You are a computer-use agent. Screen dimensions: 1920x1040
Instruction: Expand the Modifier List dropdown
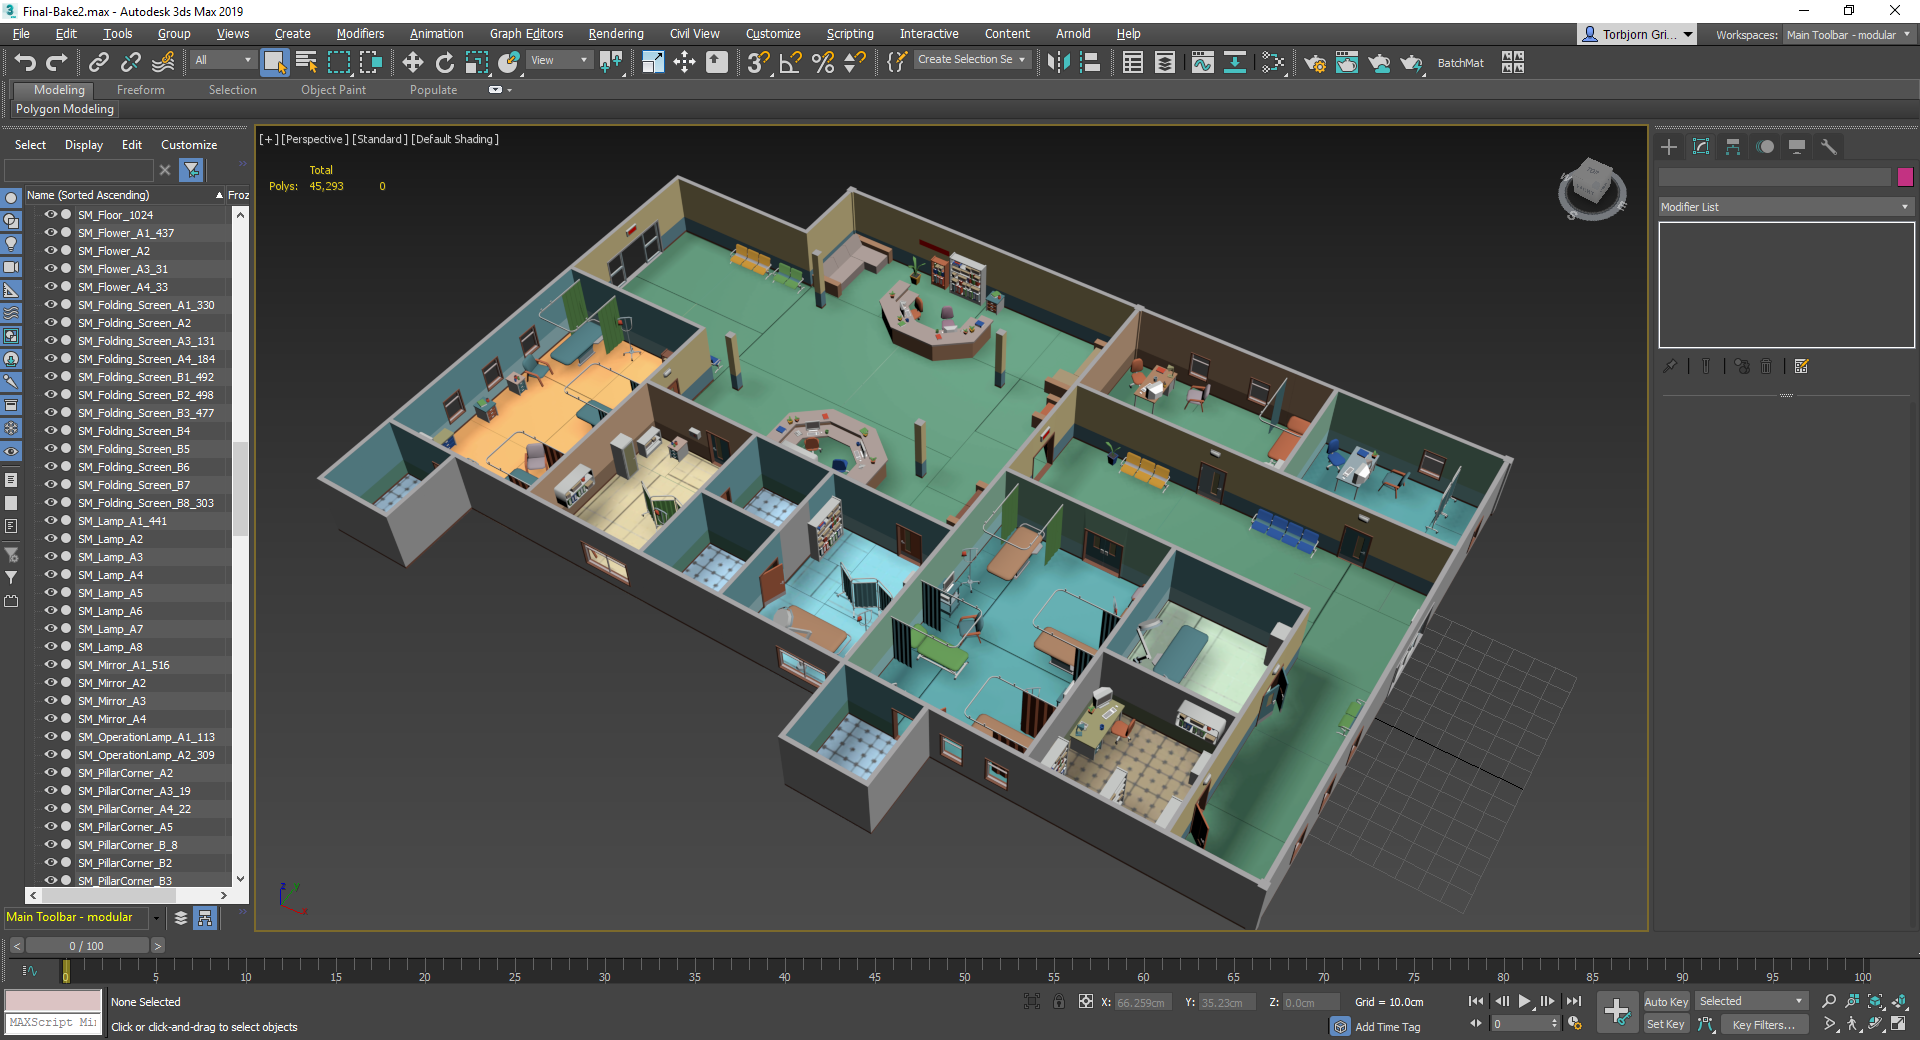coord(1786,207)
